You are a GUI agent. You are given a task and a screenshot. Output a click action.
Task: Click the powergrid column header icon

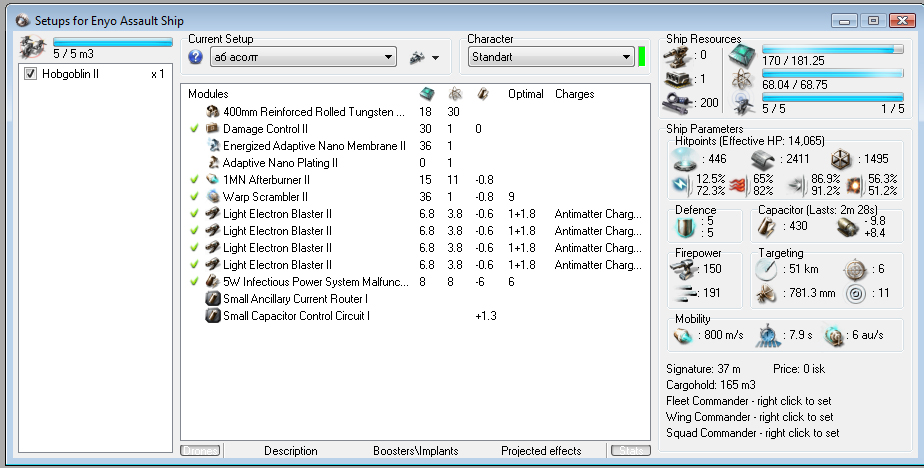(454, 94)
